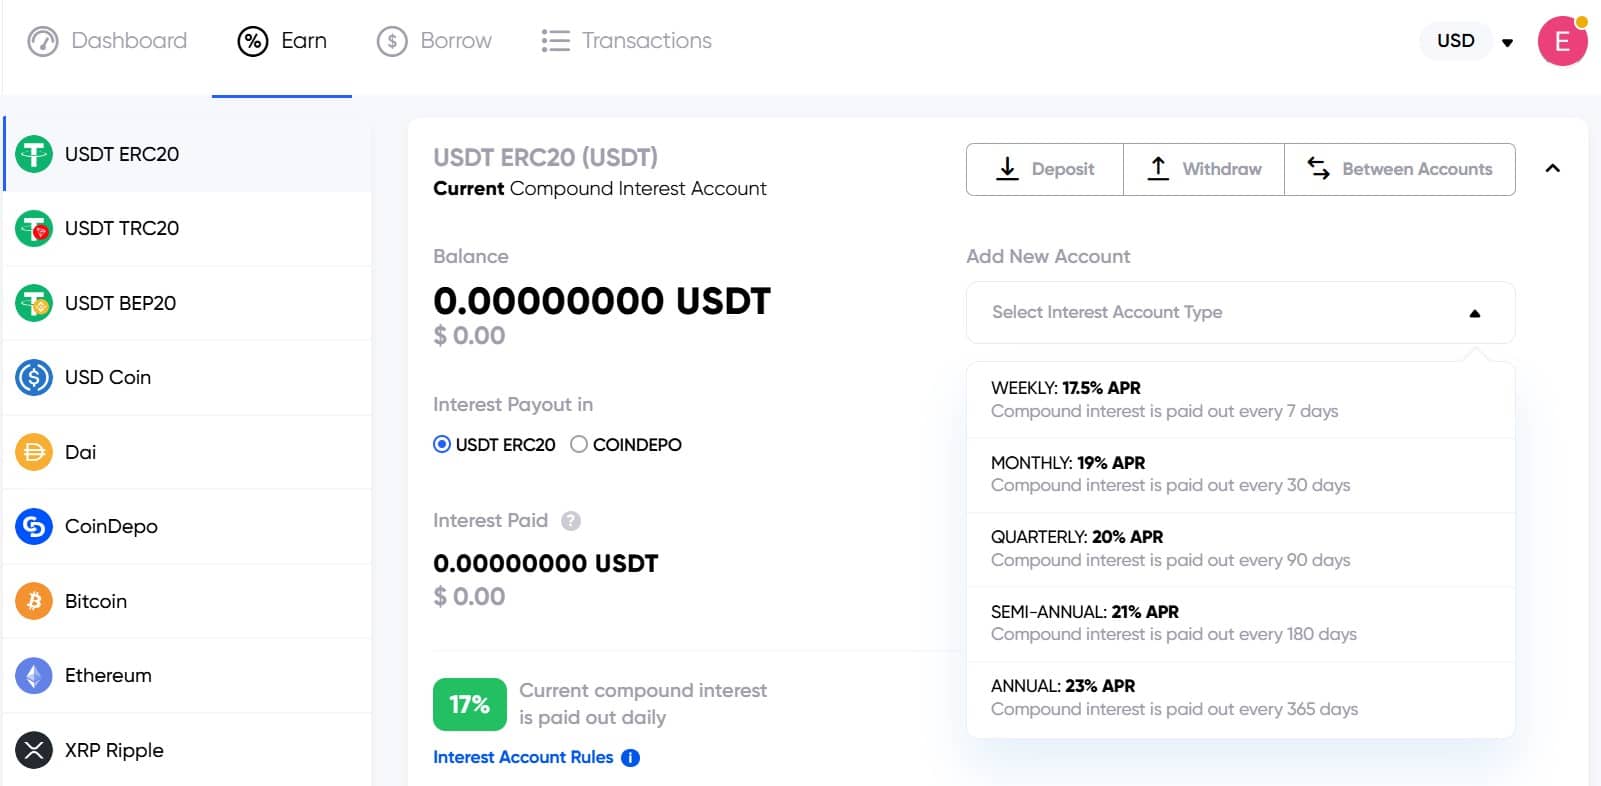Collapse the USDT ERC20 account panel chevron
The height and width of the screenshot is (786, 1601).
1552,168
